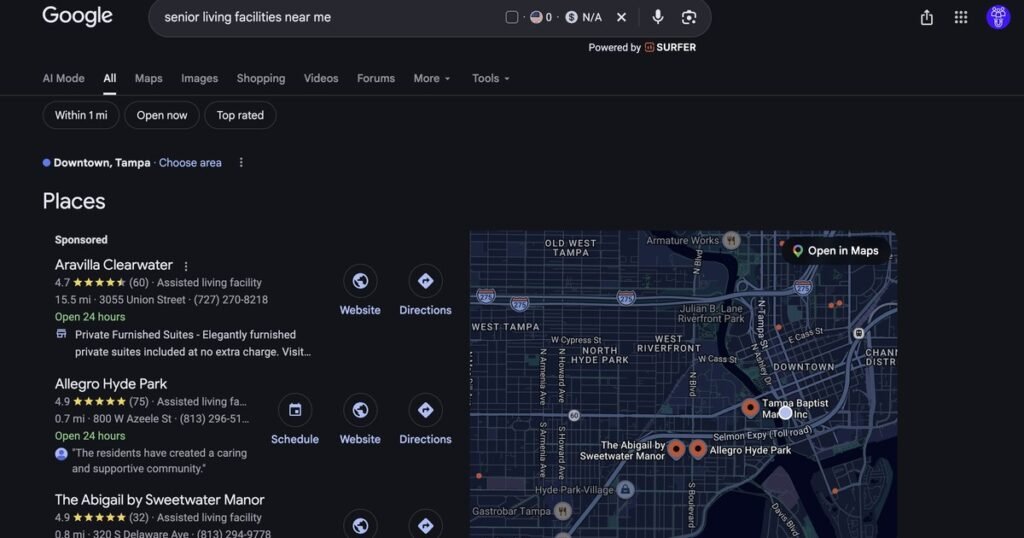Click "Downtown, Tampa" location text
Viewport: 1024px width, 538px height.
pyautogui.click(x=102, y=163)
